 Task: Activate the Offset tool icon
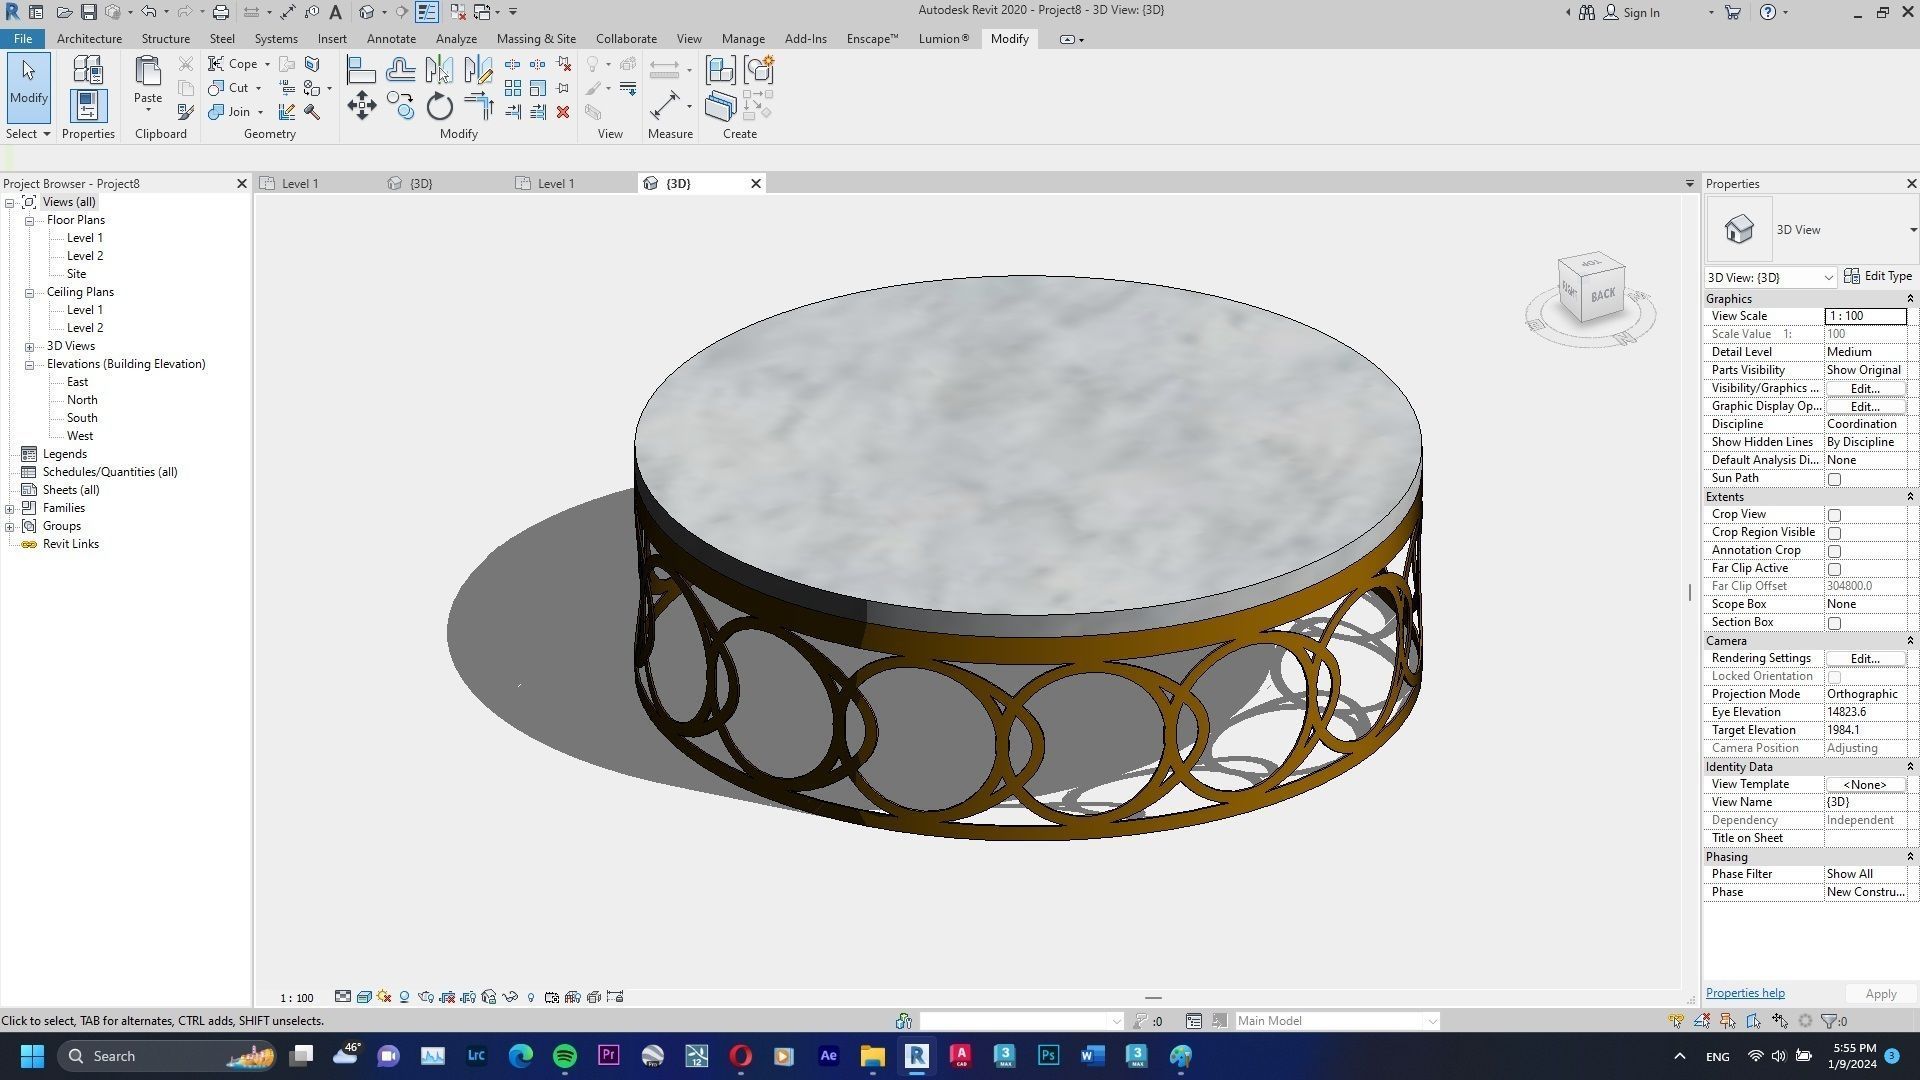pyautogui.click(x=400, y=70)
